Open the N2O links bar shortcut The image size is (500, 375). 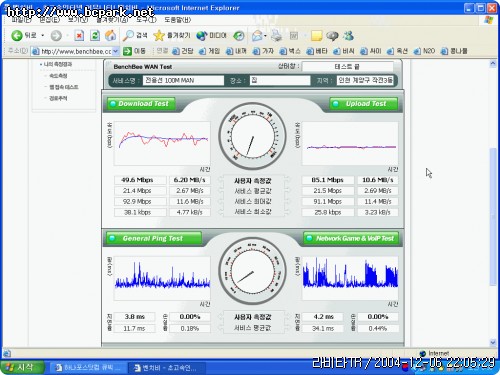coord(424,51)
